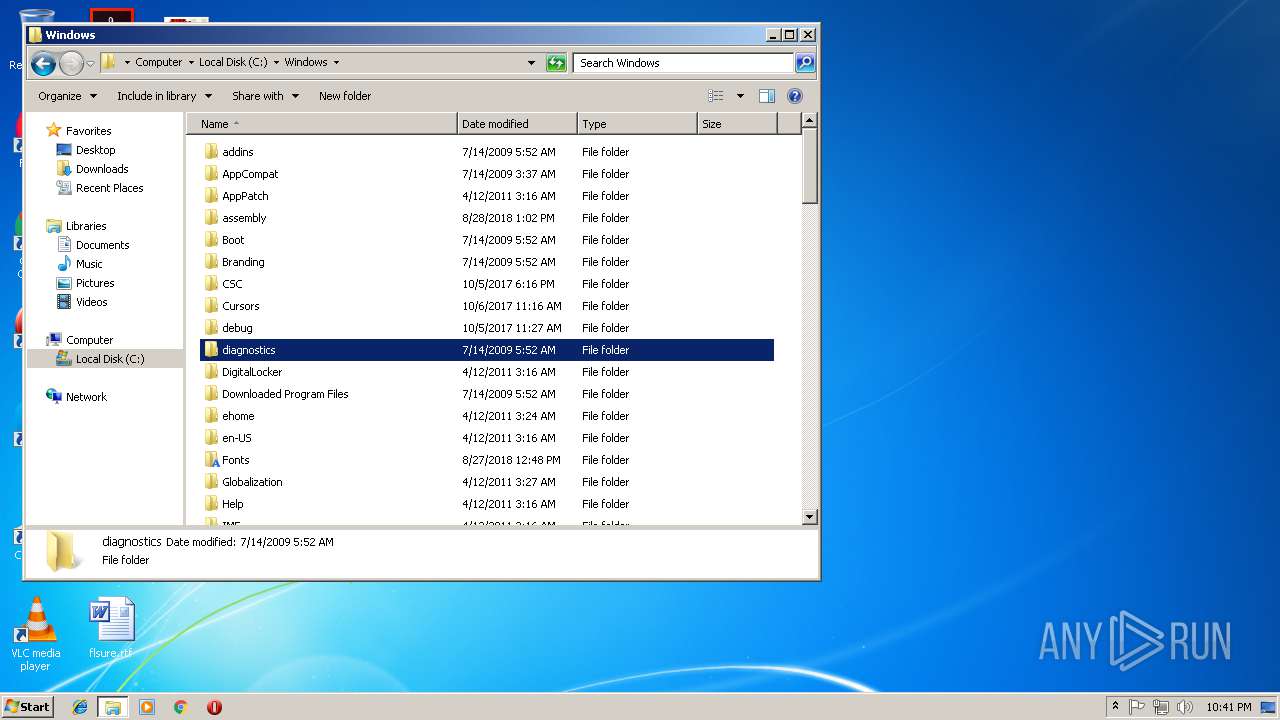Launch Google Chrome from taskbar
The image size is (1280, 720).
[x=181, y=707]
